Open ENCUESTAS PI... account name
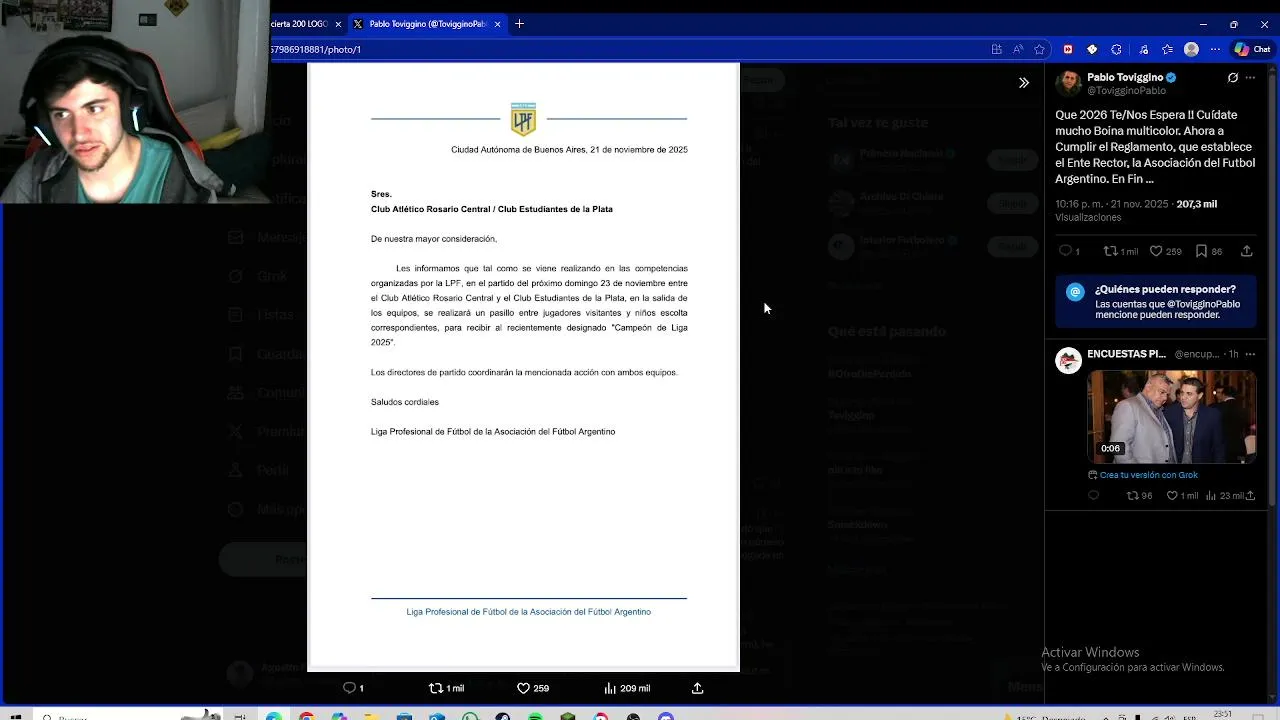The image size is (1280, 720). click(x=1127, y=354)
